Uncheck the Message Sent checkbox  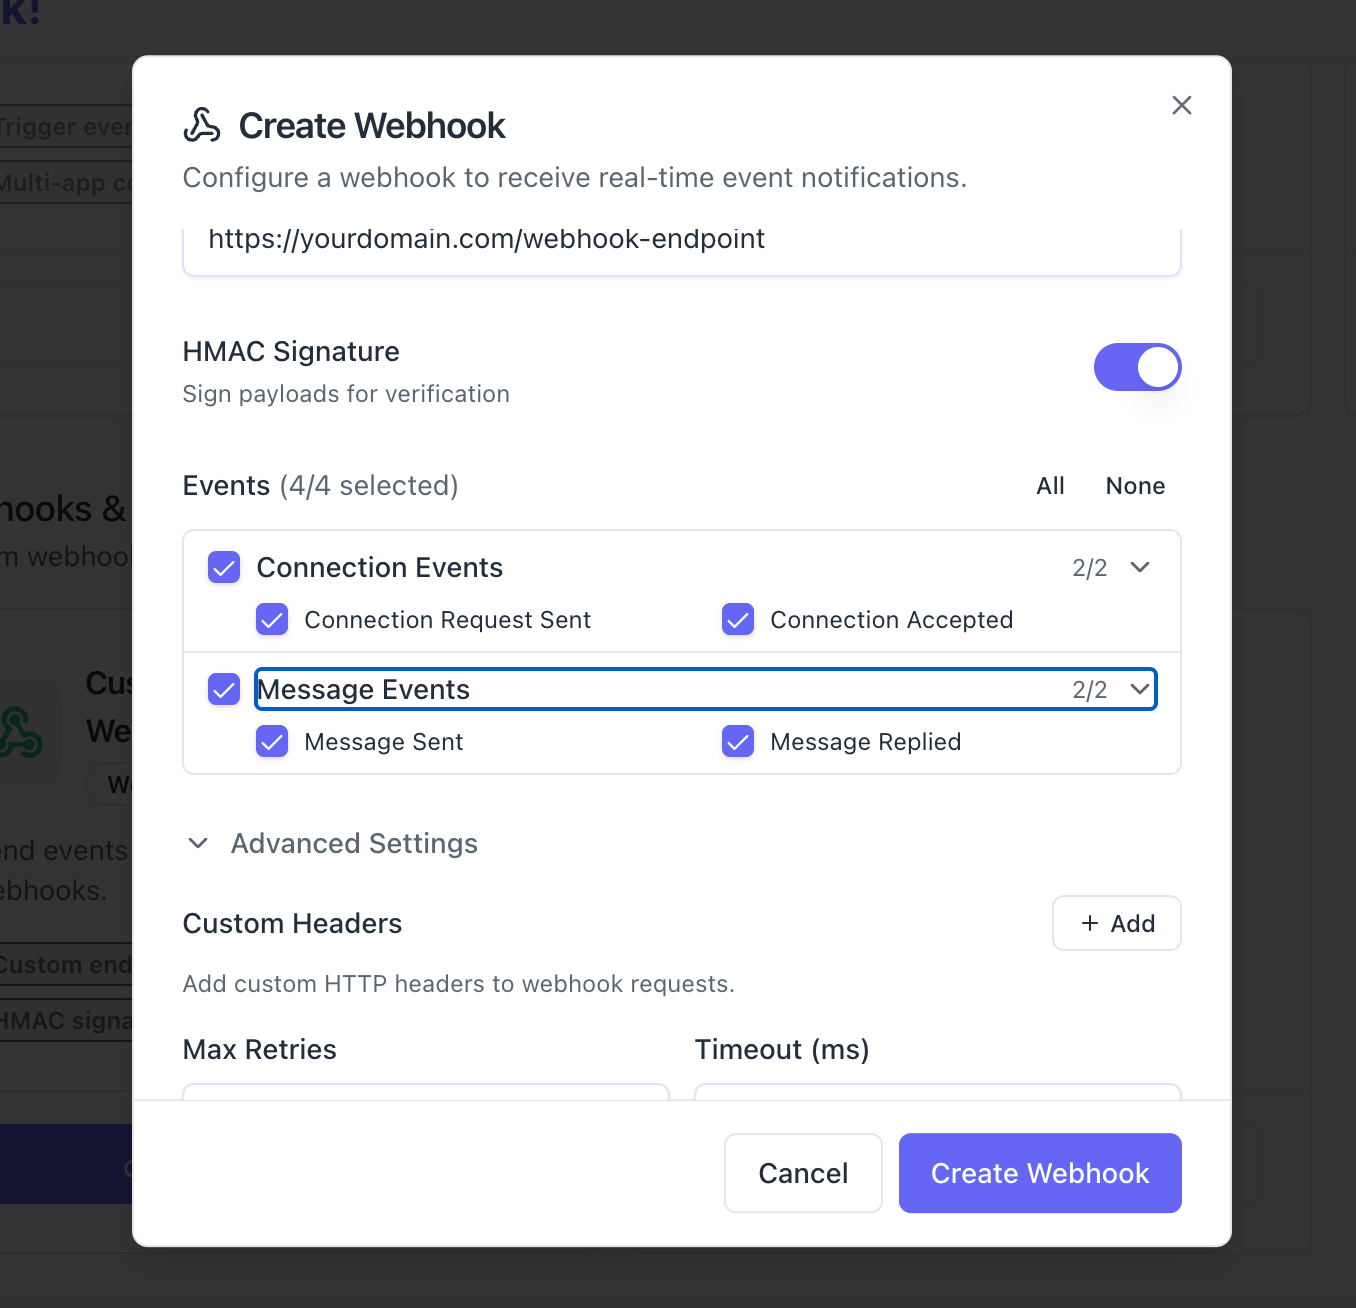[272, 742]
